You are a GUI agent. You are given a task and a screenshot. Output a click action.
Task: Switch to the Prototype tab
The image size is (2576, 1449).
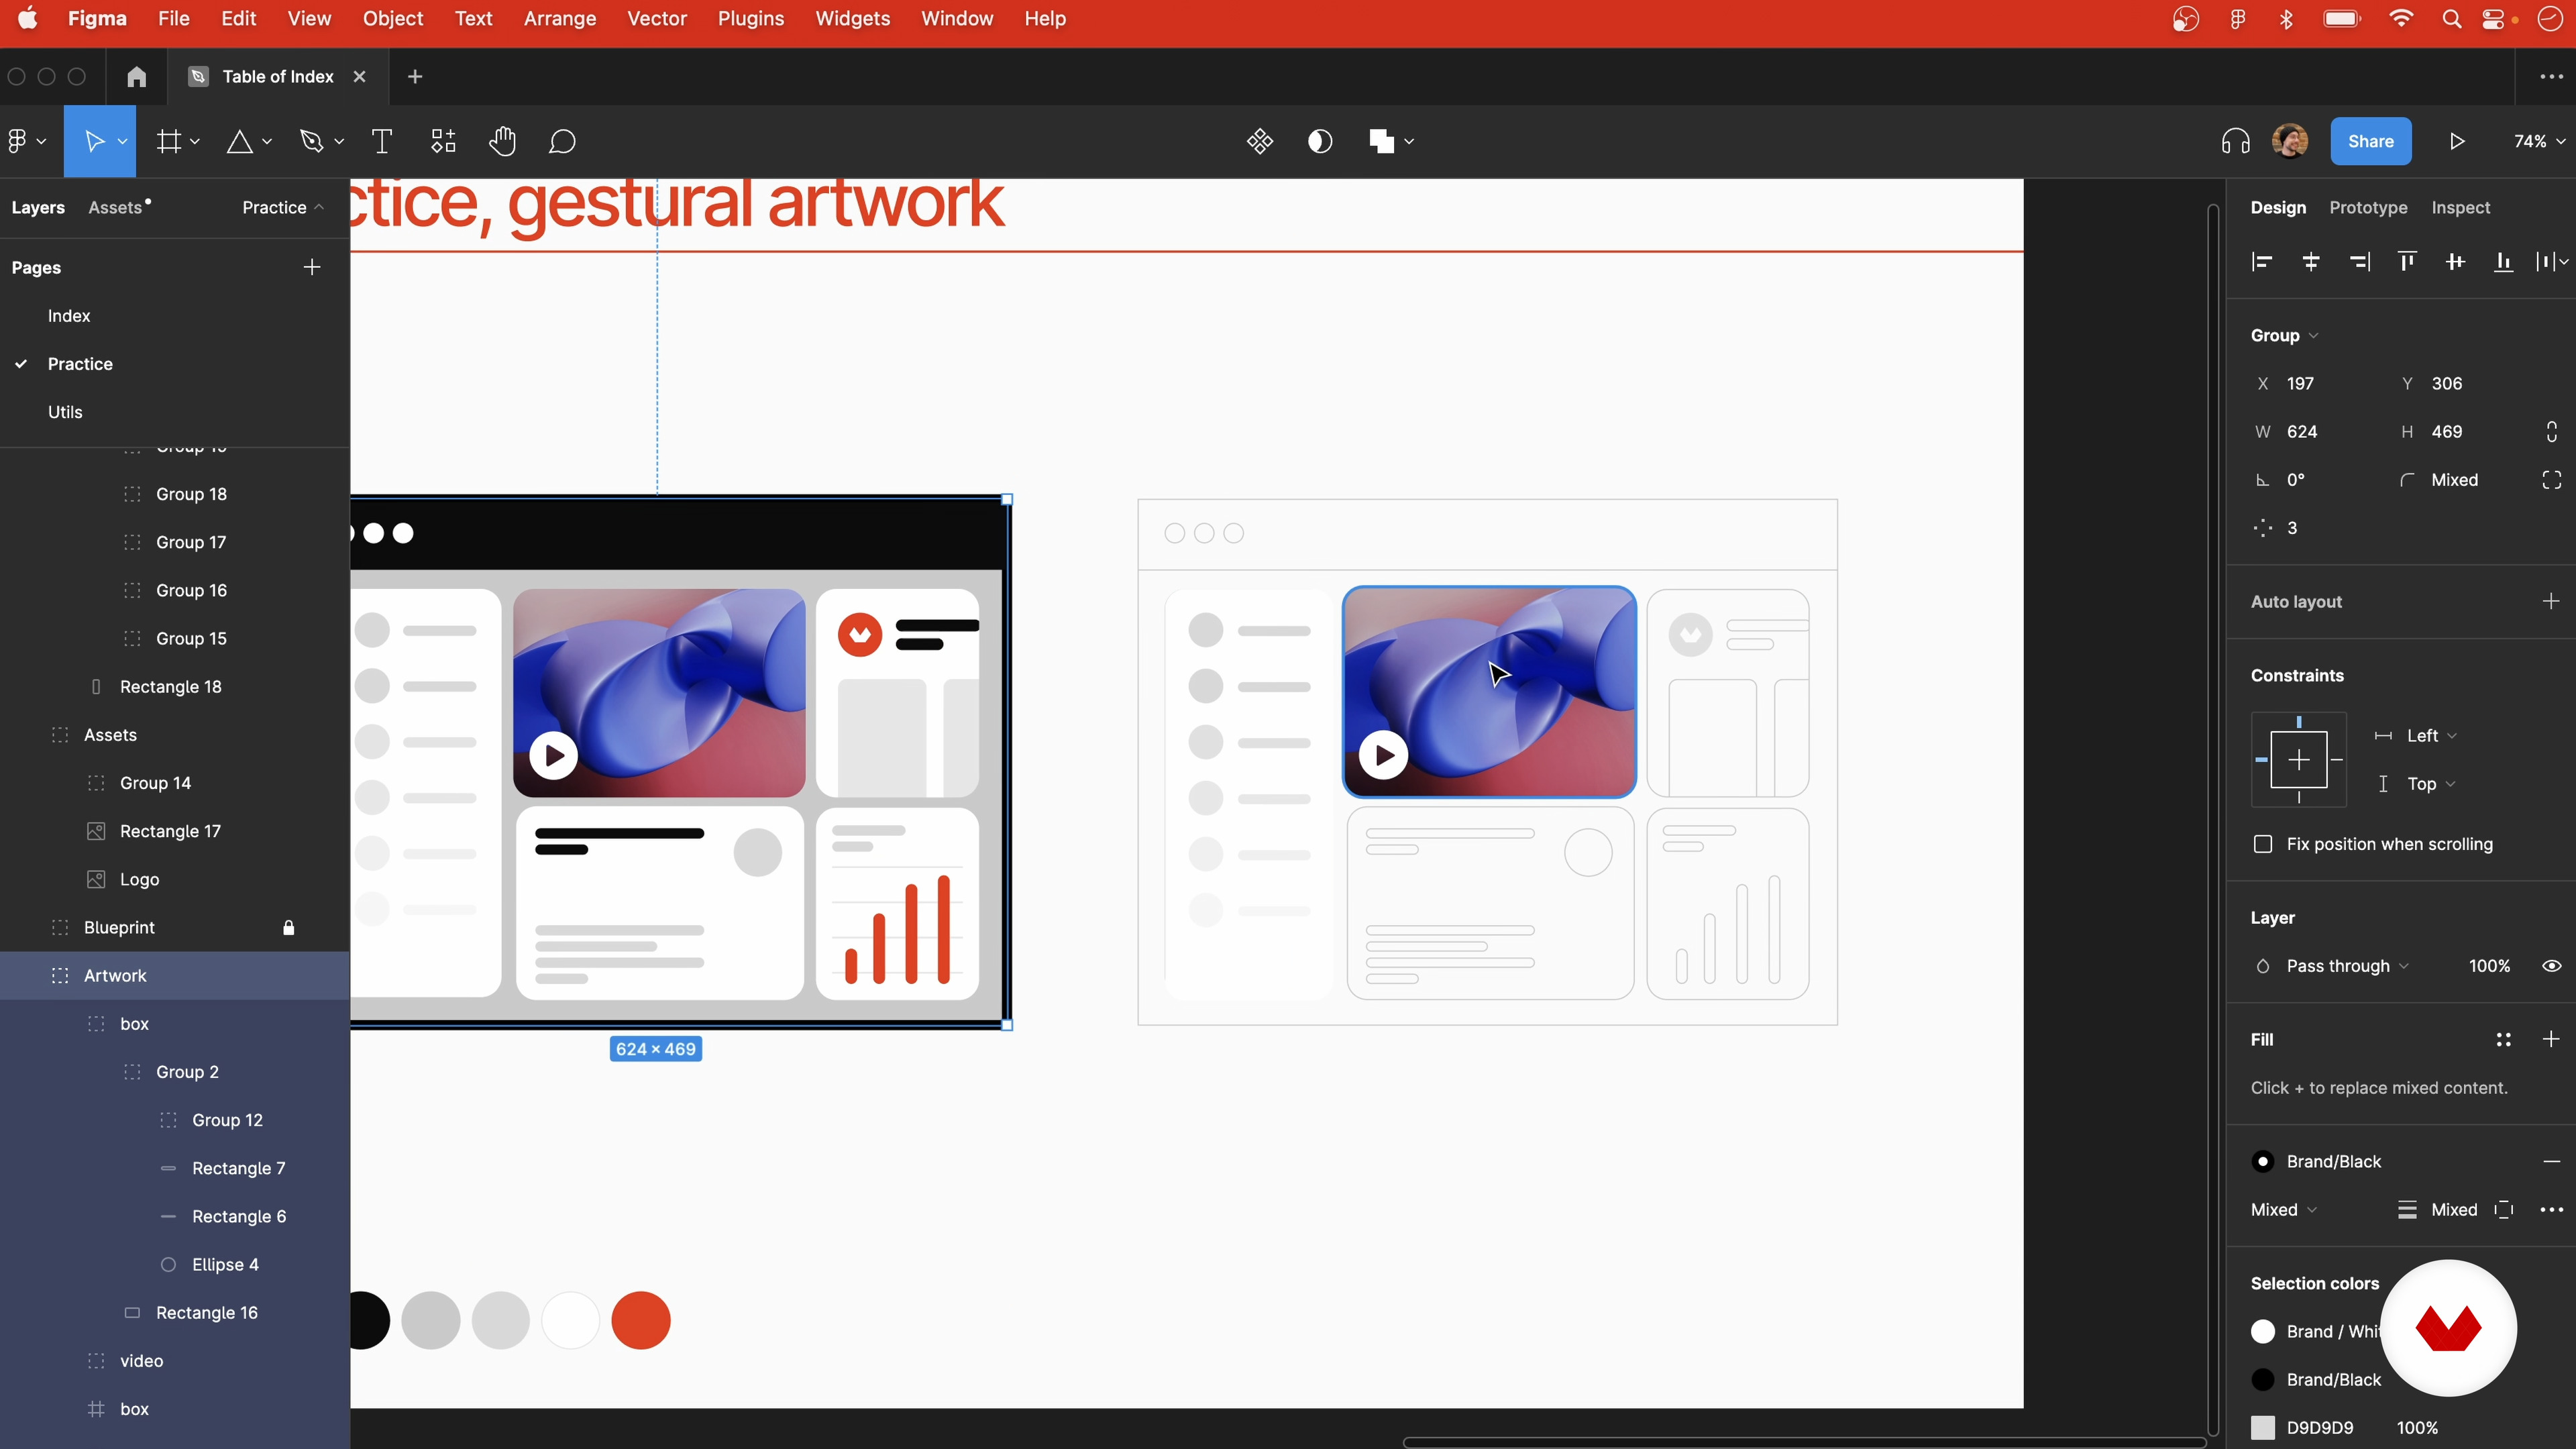[x=2367, y=207]
